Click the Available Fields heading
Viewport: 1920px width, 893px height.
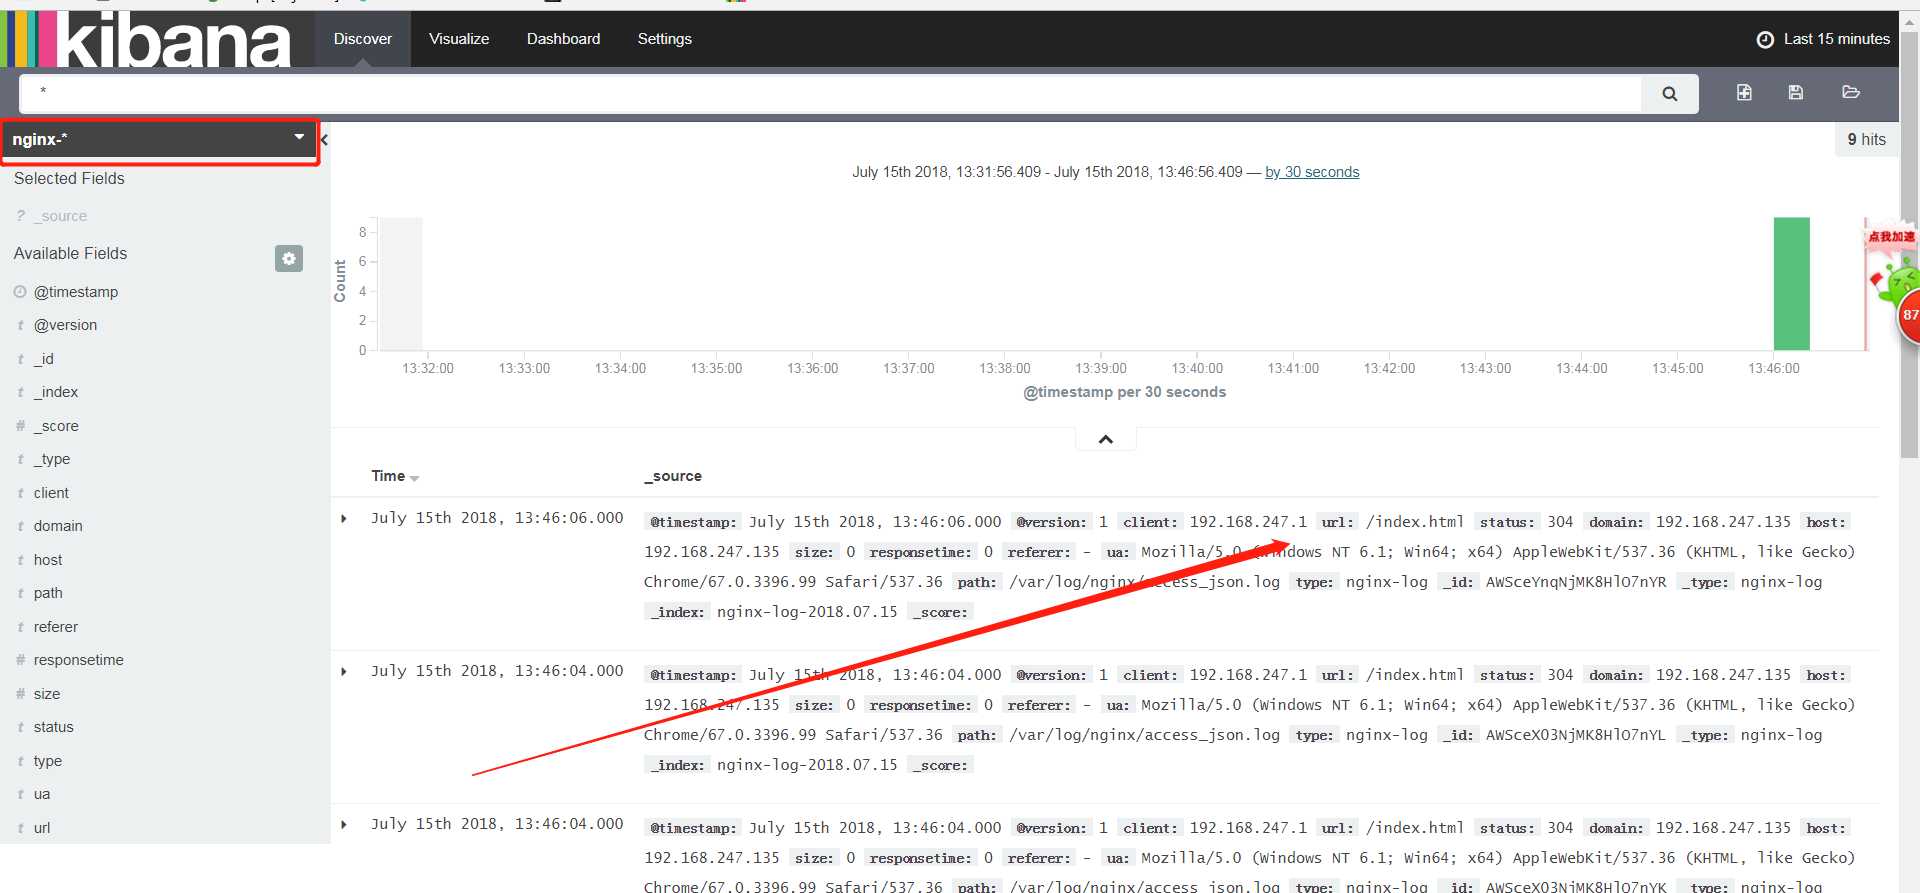click(70, 254)
